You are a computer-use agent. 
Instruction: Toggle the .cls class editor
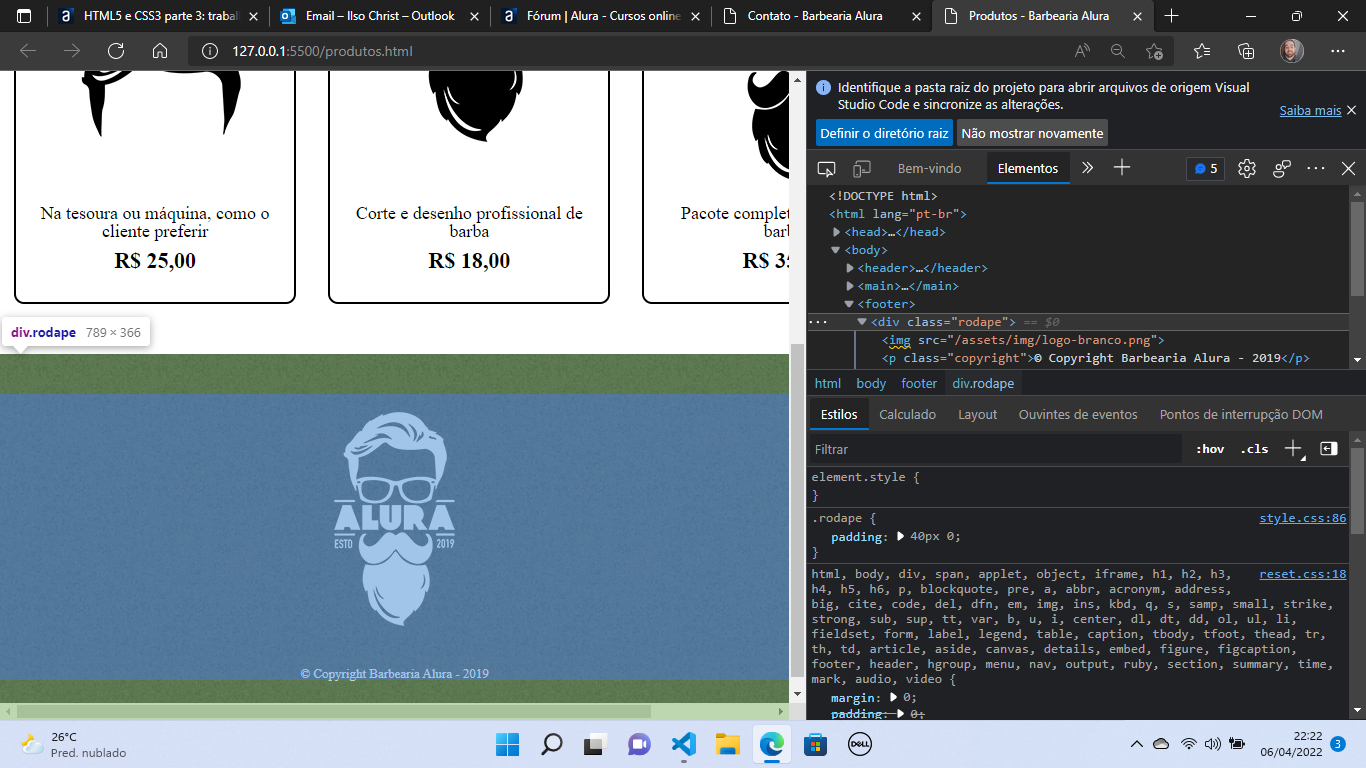click(x=1254, y=449)
